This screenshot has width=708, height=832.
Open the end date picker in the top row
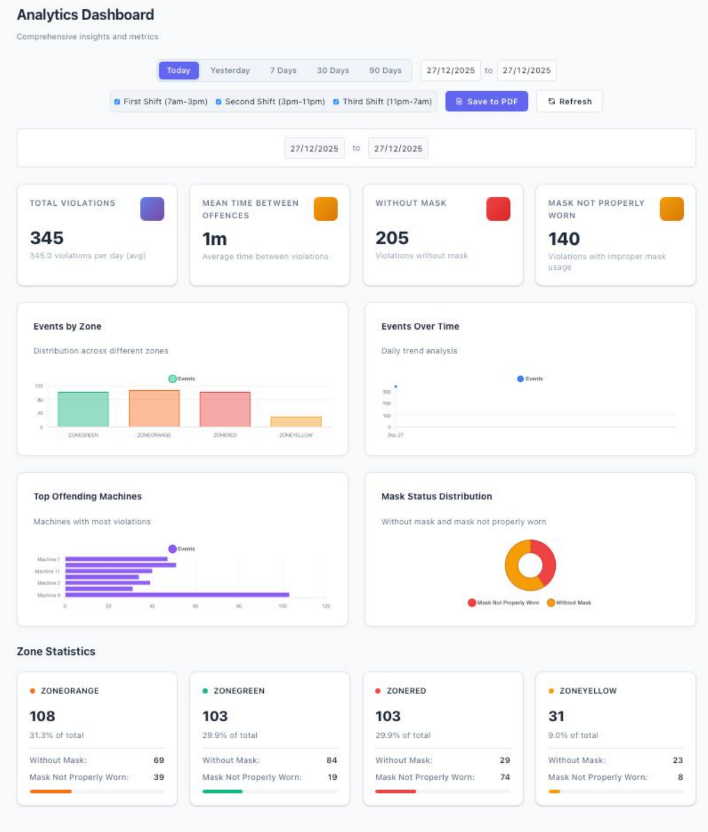coord(526,70)
